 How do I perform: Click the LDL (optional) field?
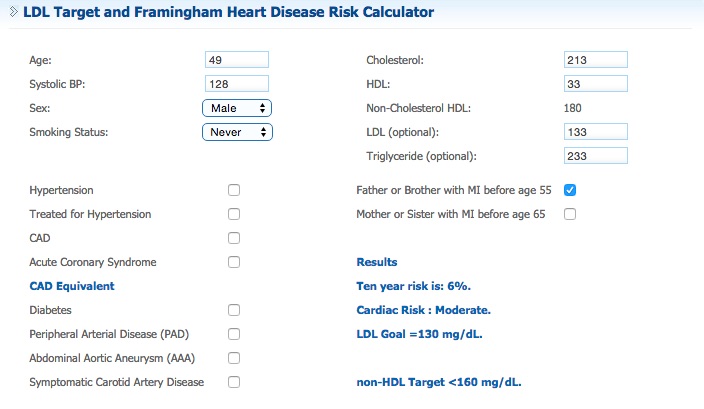[x=595, y=132]
